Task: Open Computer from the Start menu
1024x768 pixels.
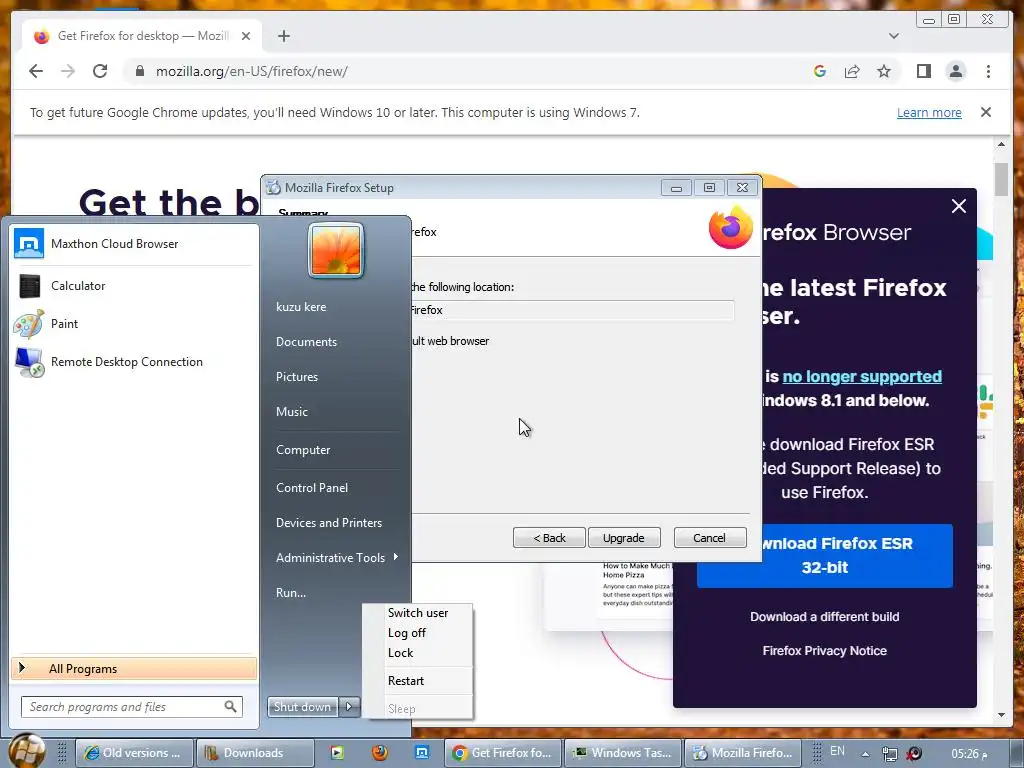Action: [303, 450]
